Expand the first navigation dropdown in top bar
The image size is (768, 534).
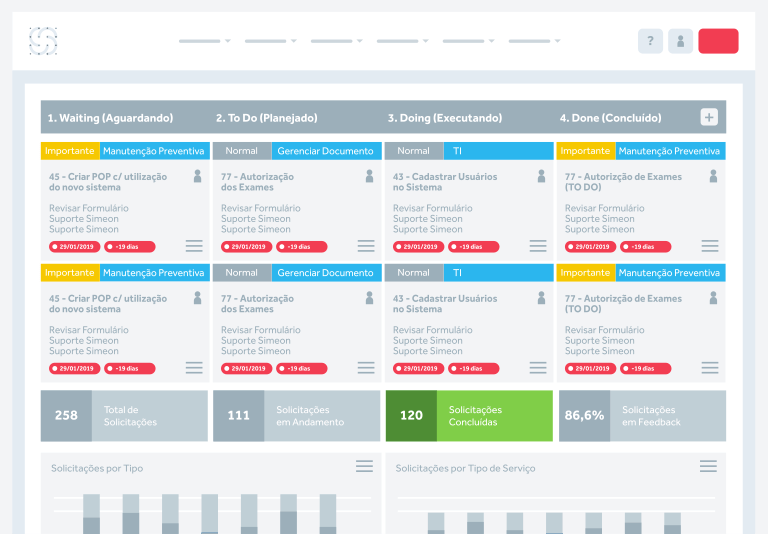(x=205, y=41)
